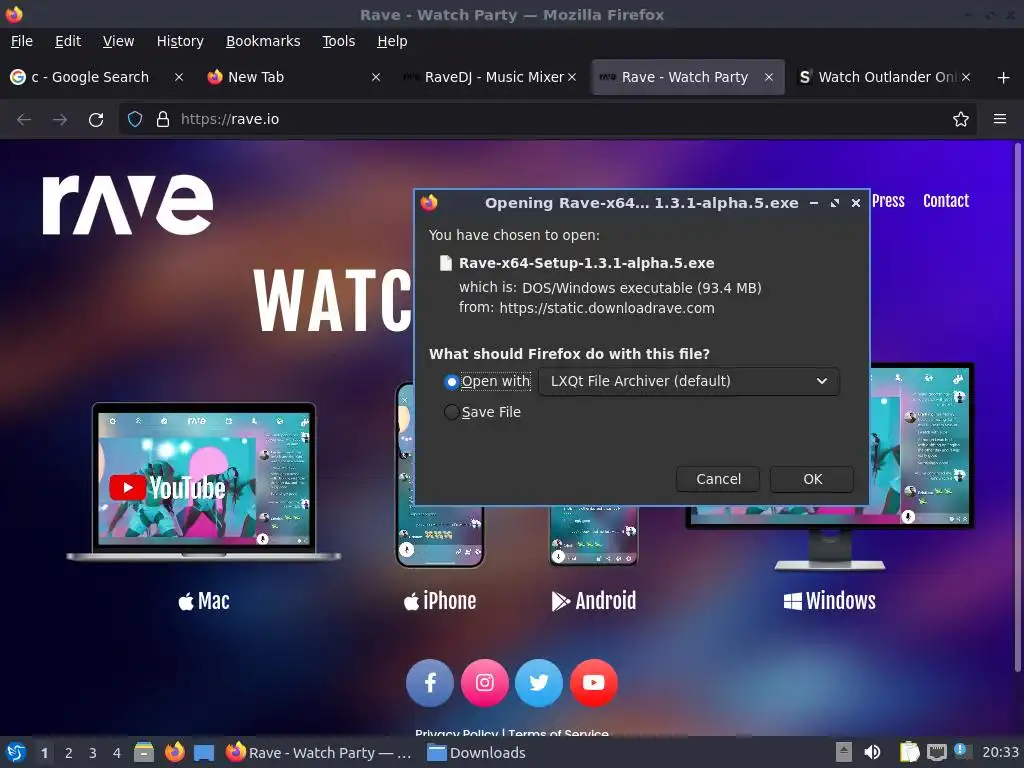Reload the rave.io page
This screenshot has height=768, width=1024.
(x=96, y=120)
